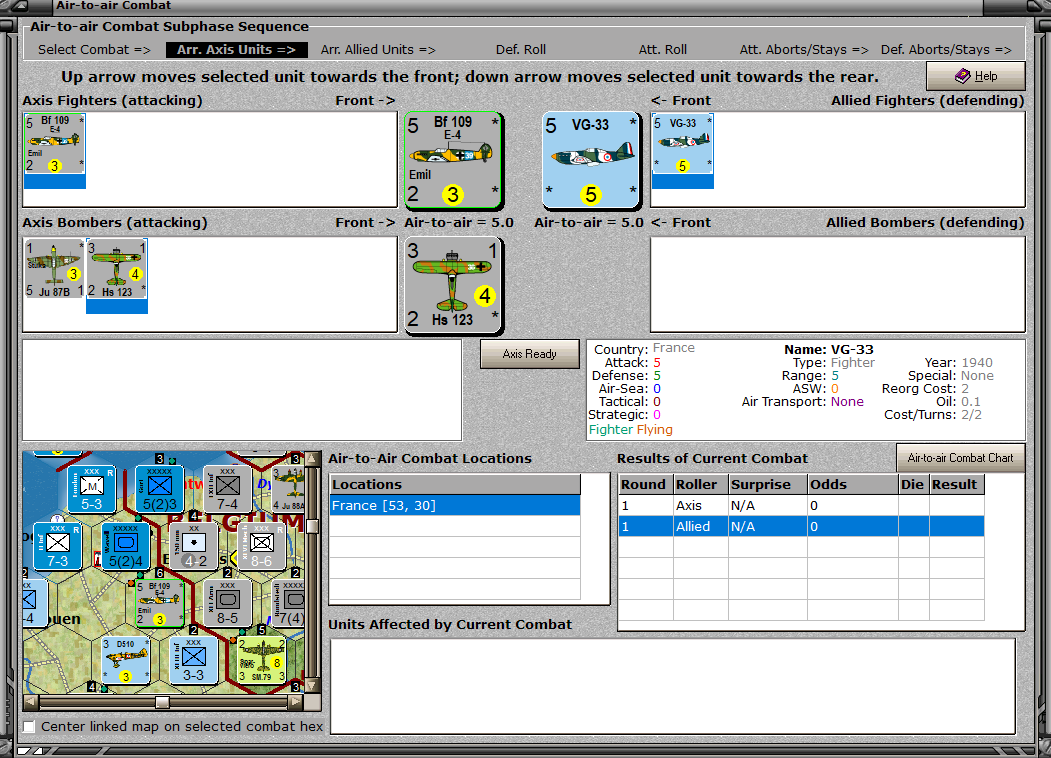Select the large VG-33 front fighter counter
The image size is (1051, 758).
591,161
